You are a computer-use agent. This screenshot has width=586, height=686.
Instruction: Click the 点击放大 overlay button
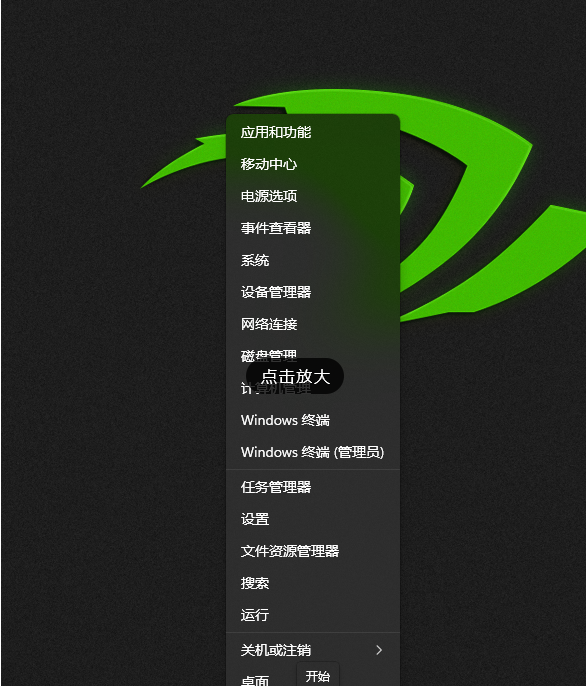(295, 376)
